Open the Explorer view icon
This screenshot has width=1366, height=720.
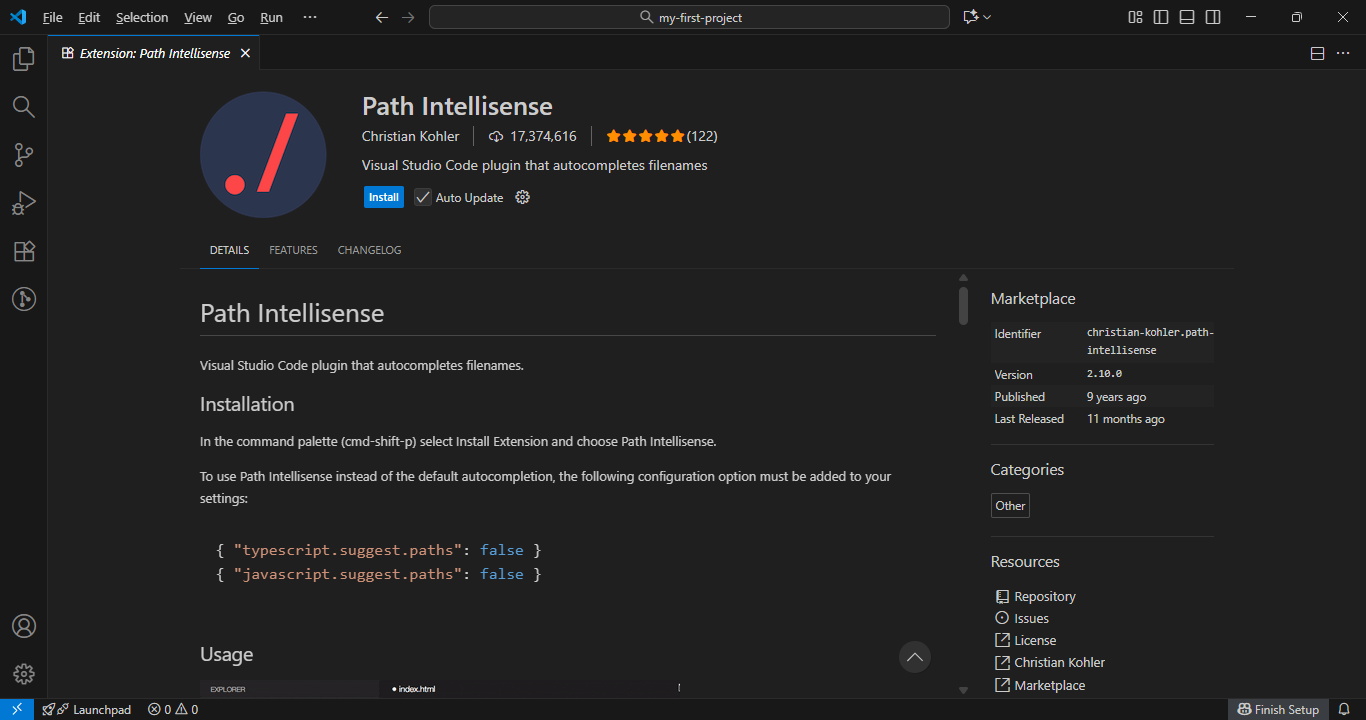click(x=24, y=59)
